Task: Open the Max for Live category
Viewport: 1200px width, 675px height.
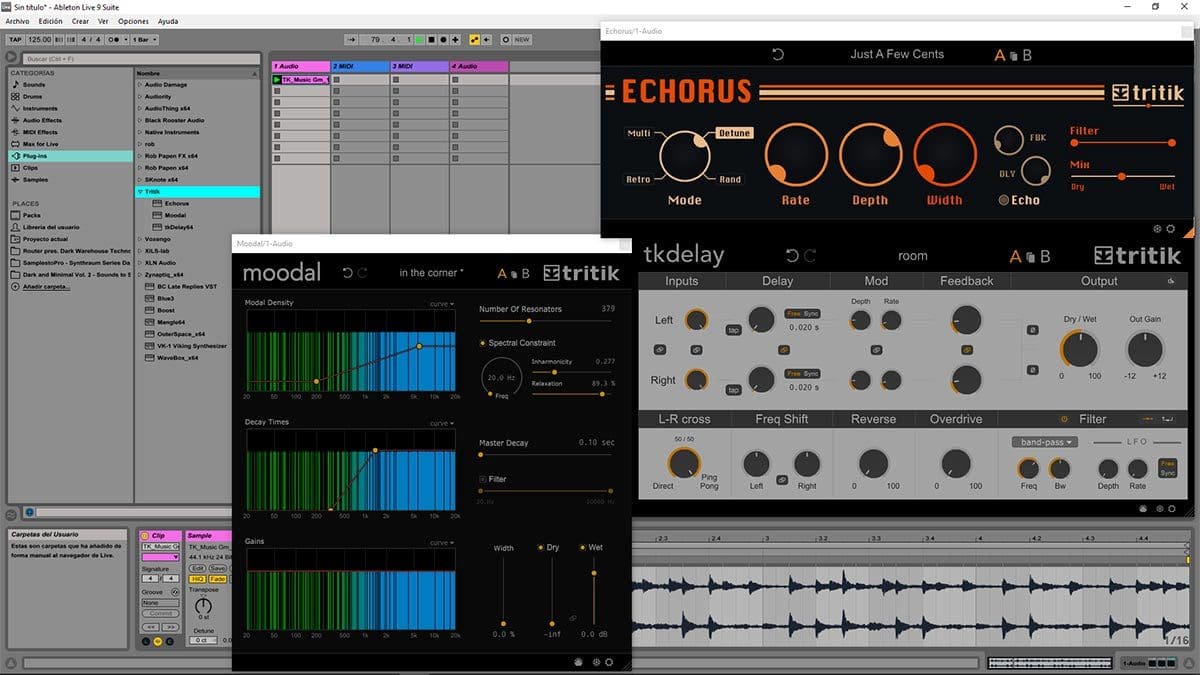Action: tap(41, 144)
